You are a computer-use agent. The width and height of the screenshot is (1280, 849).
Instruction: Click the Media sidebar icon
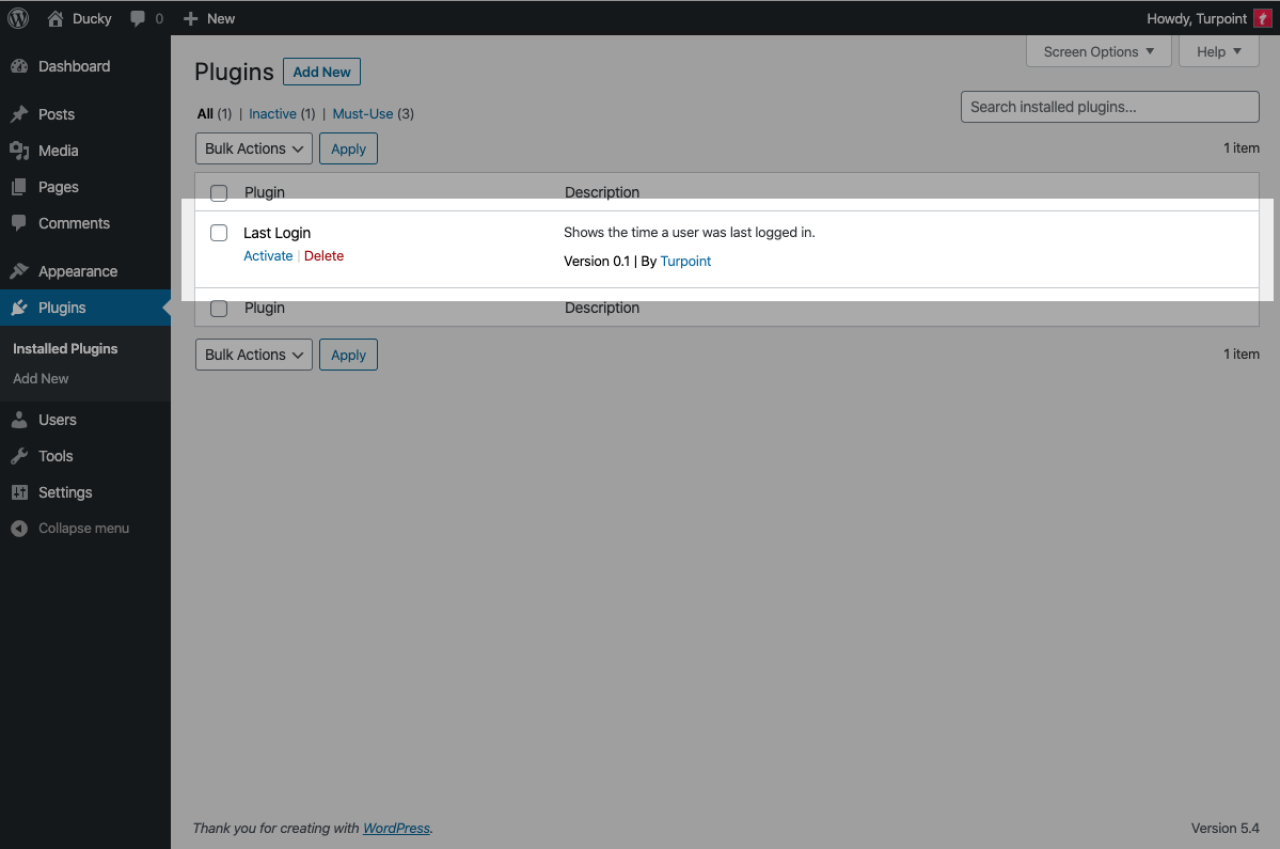19,150
